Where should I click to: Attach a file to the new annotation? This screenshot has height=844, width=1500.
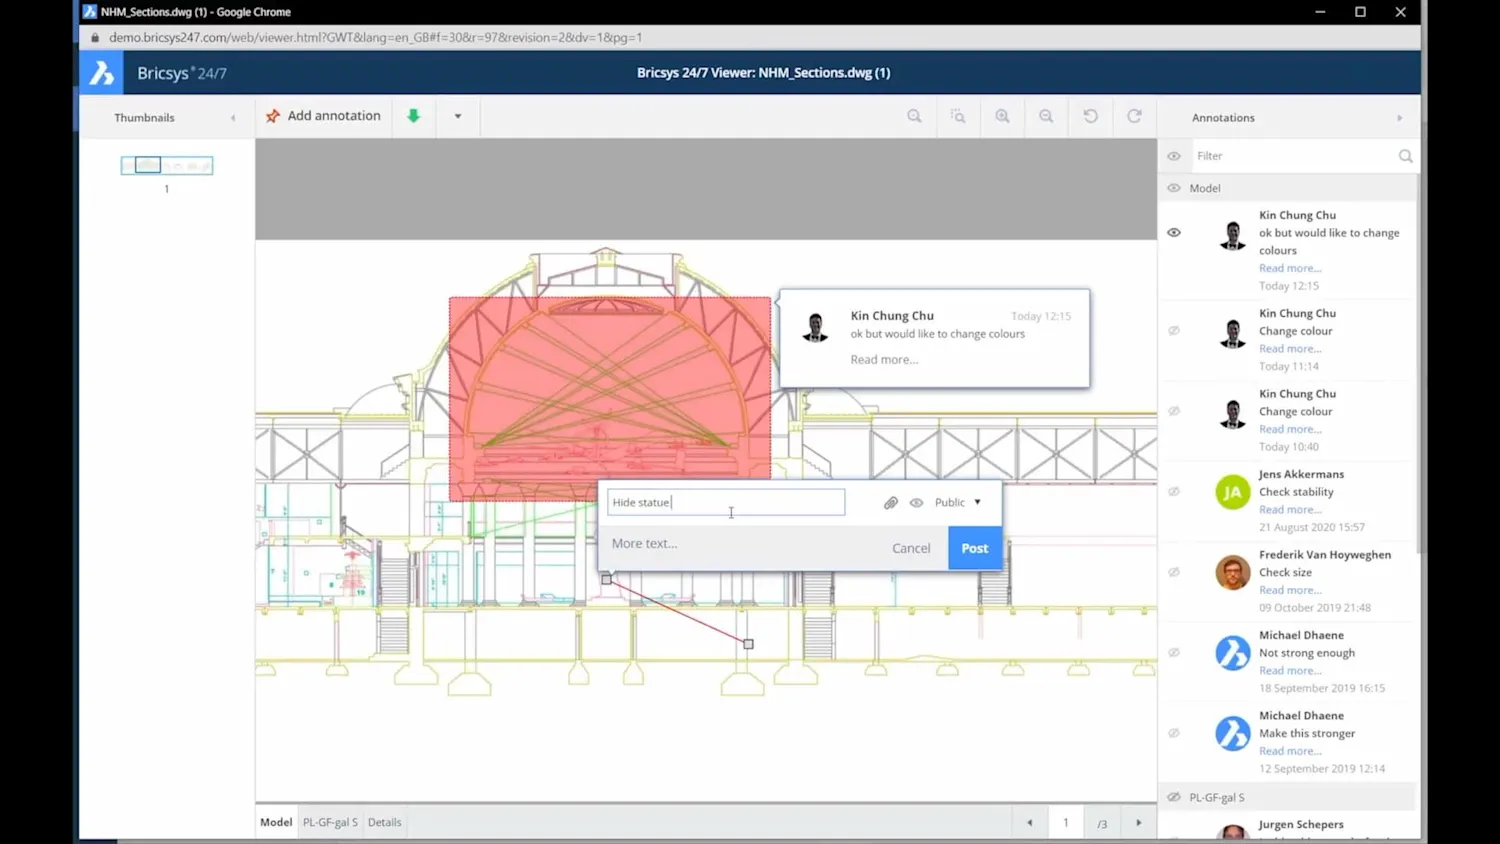click(889, 502)
